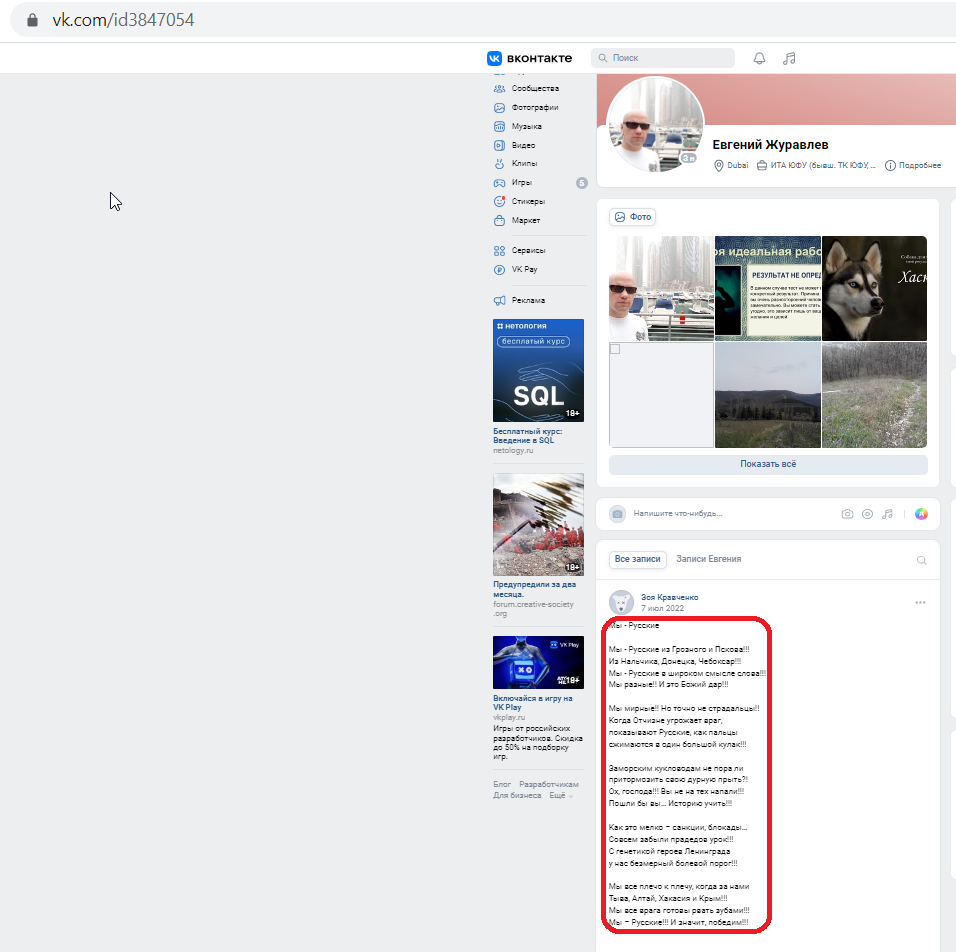Open the Фотографии sidebar icon
The image size is (956, 952).
tap(499, 107)
